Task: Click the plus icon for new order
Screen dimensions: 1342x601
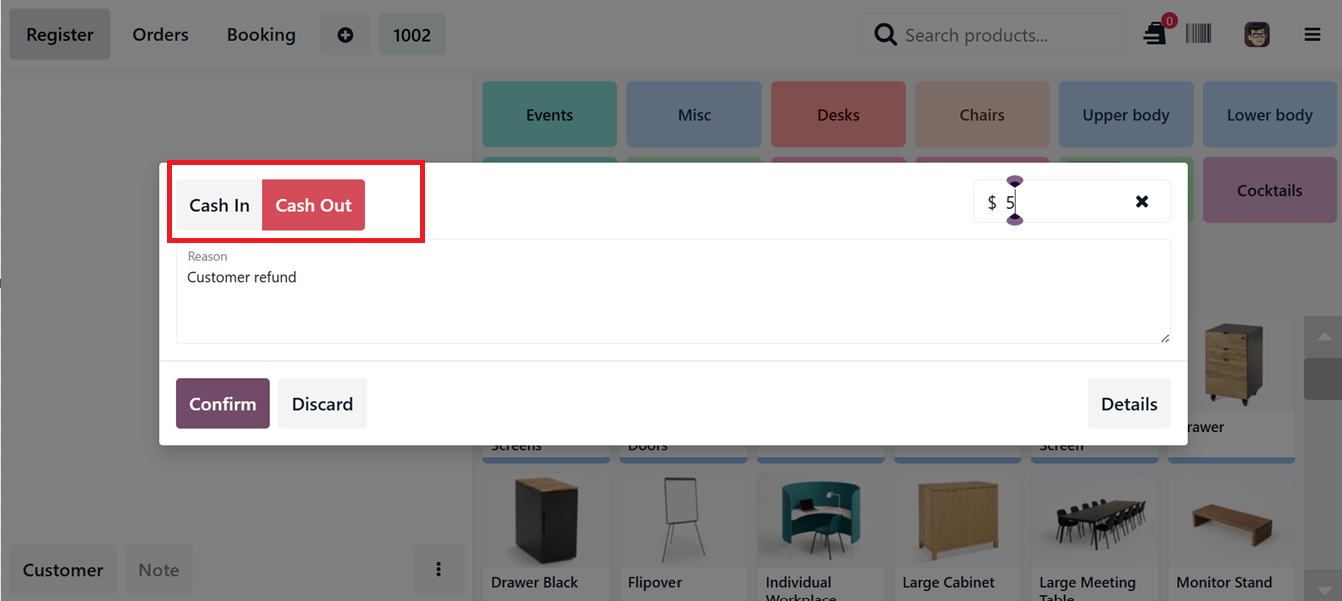Action: coord(345,35)
